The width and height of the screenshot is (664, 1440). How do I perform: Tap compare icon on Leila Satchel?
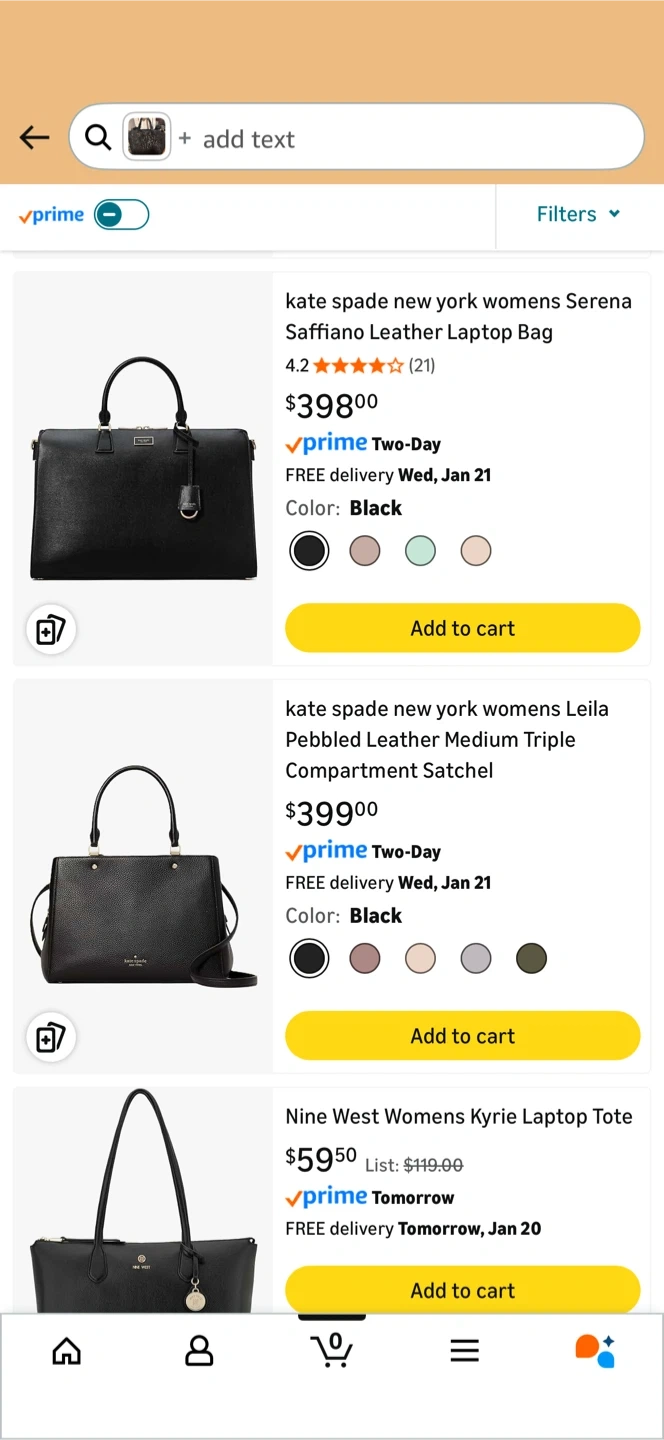[x=50, y=1038]
